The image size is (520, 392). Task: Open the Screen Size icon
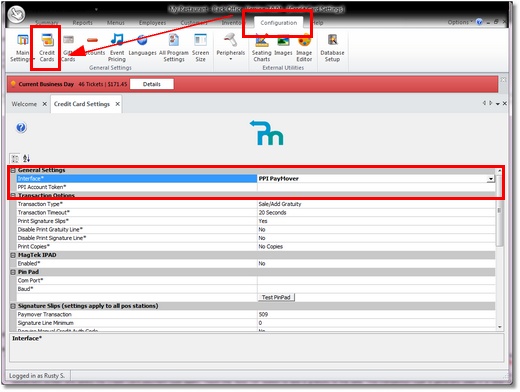(200, 48)
